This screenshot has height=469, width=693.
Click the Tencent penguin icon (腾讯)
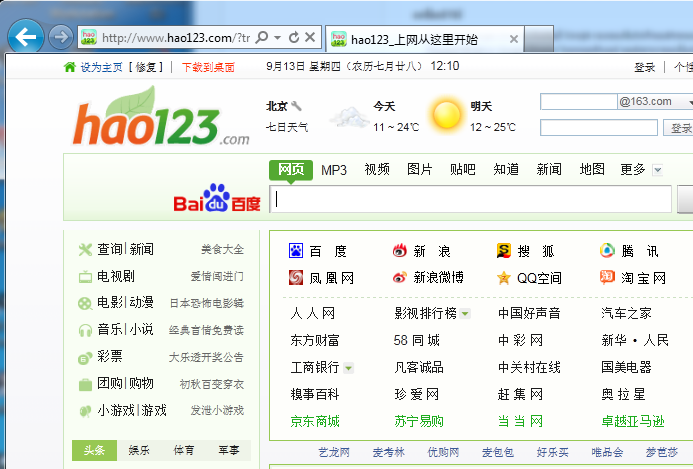607,251
